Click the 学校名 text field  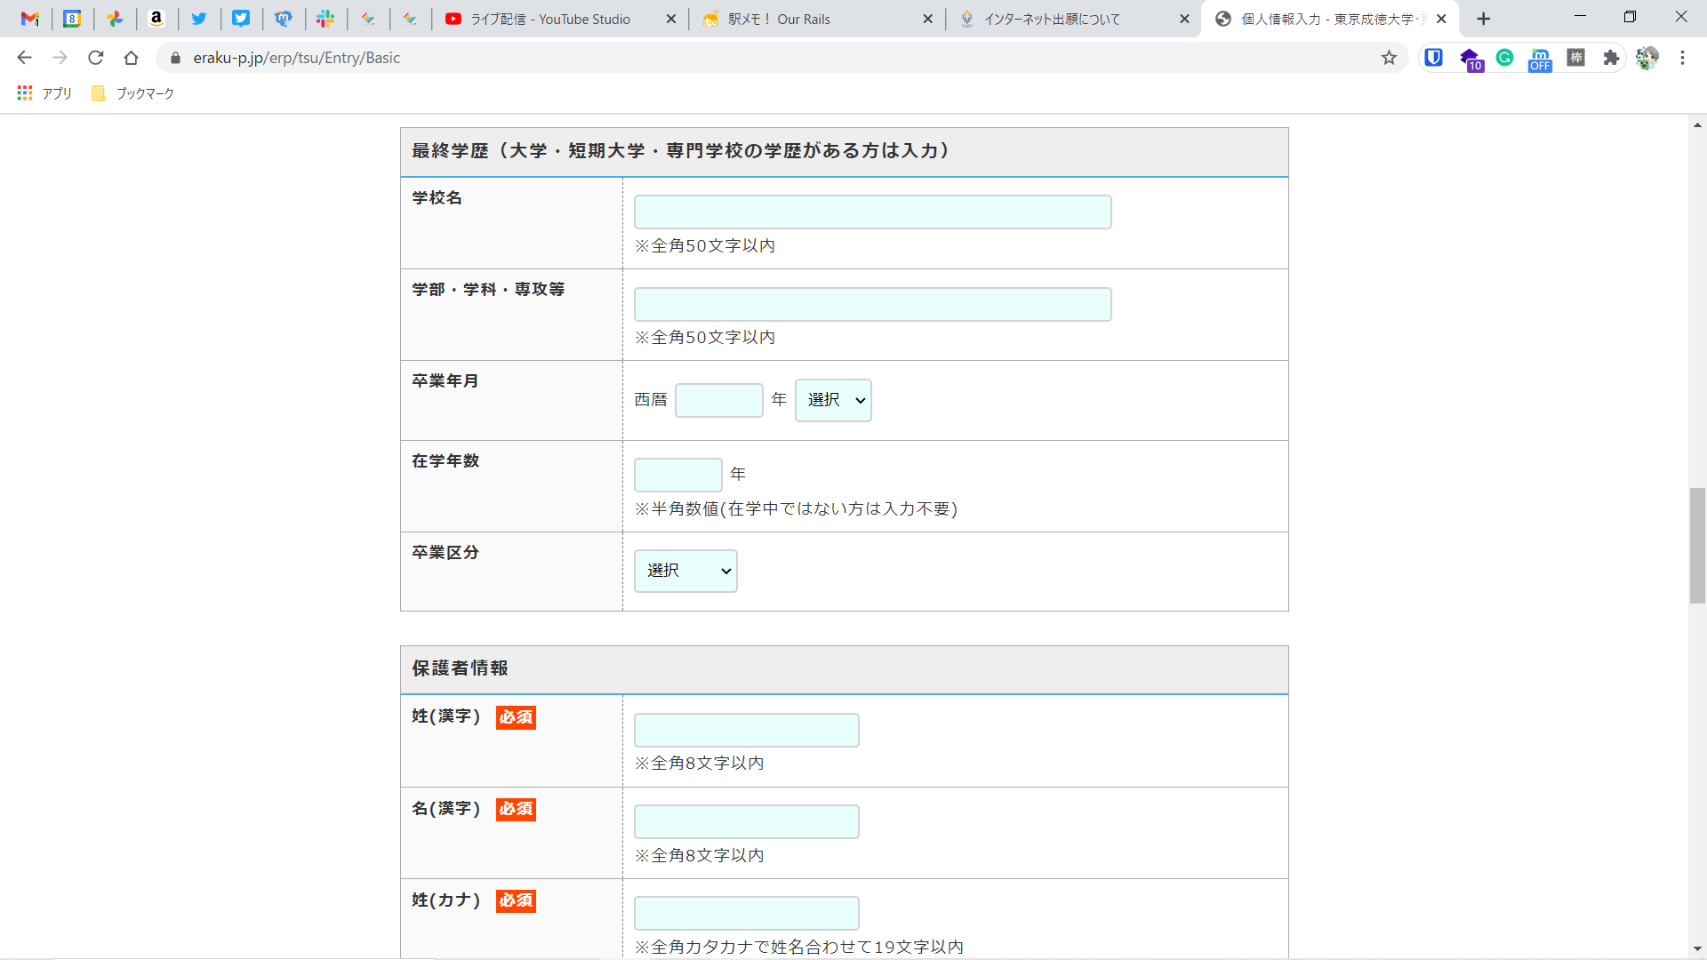pos(872,212)
